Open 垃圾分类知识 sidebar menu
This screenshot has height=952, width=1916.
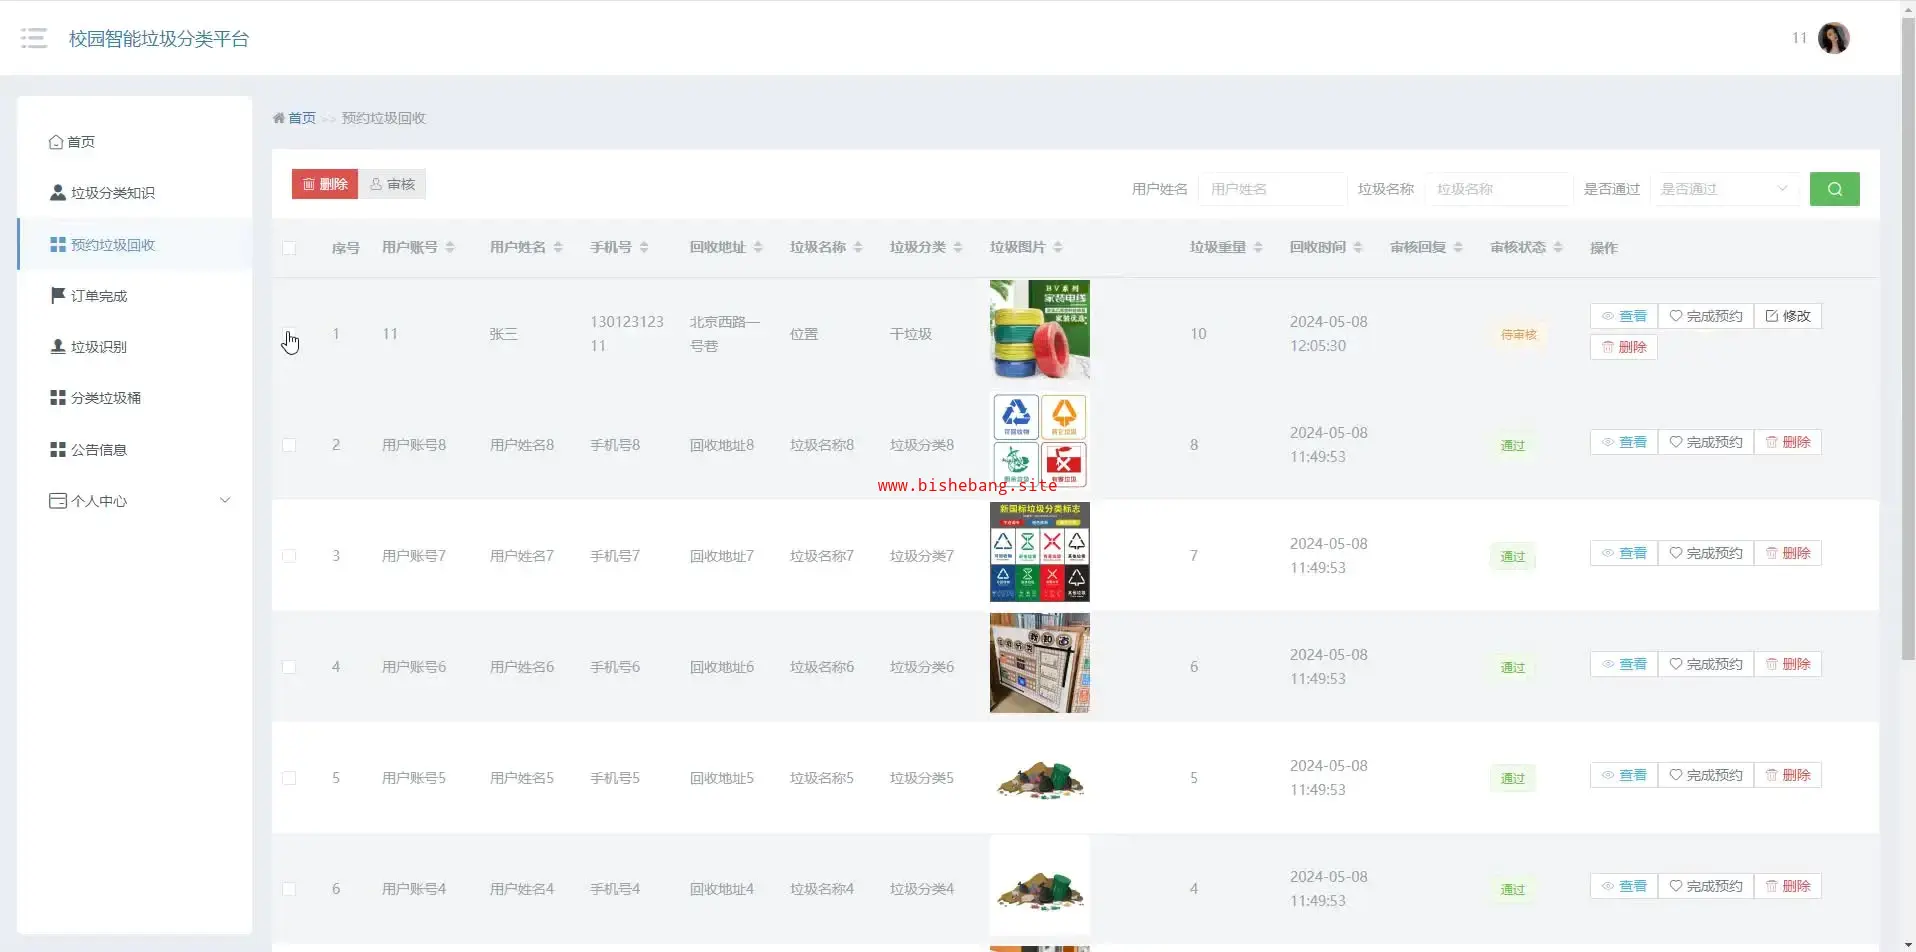point(134,193)
